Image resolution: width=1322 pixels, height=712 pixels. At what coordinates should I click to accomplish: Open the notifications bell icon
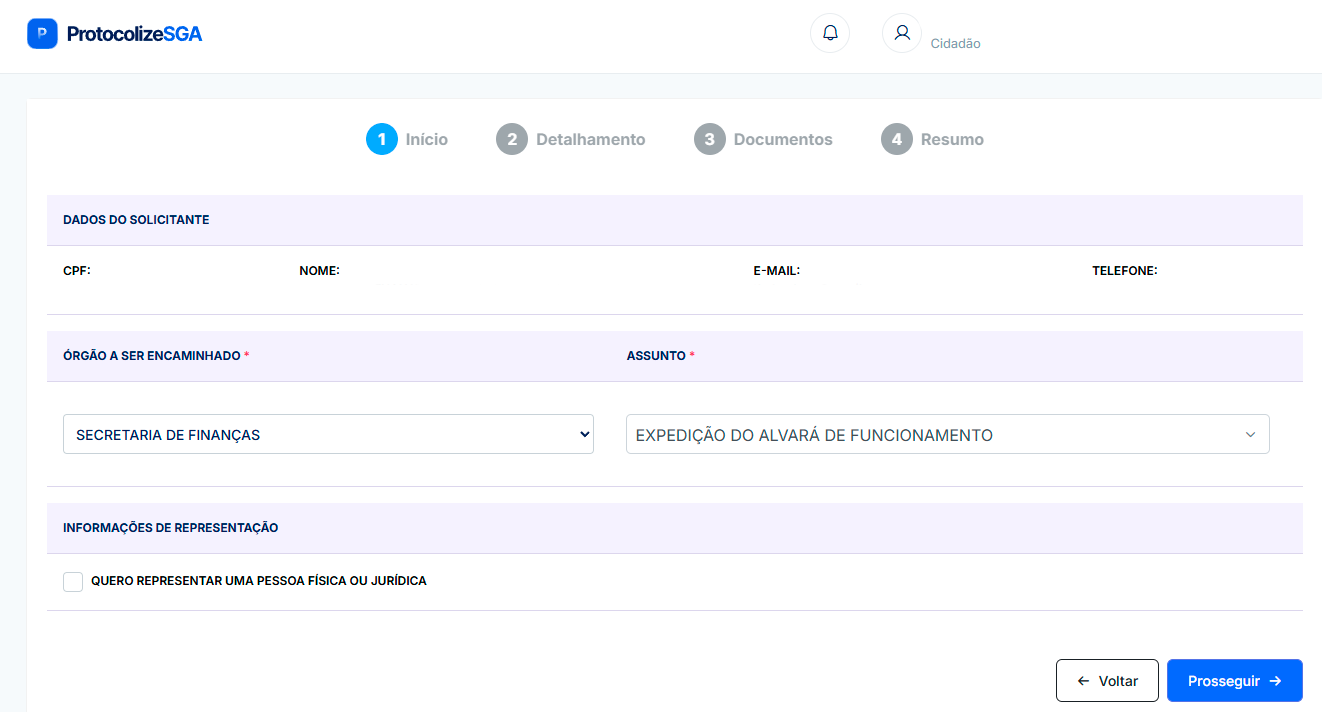tap(830, 33)
